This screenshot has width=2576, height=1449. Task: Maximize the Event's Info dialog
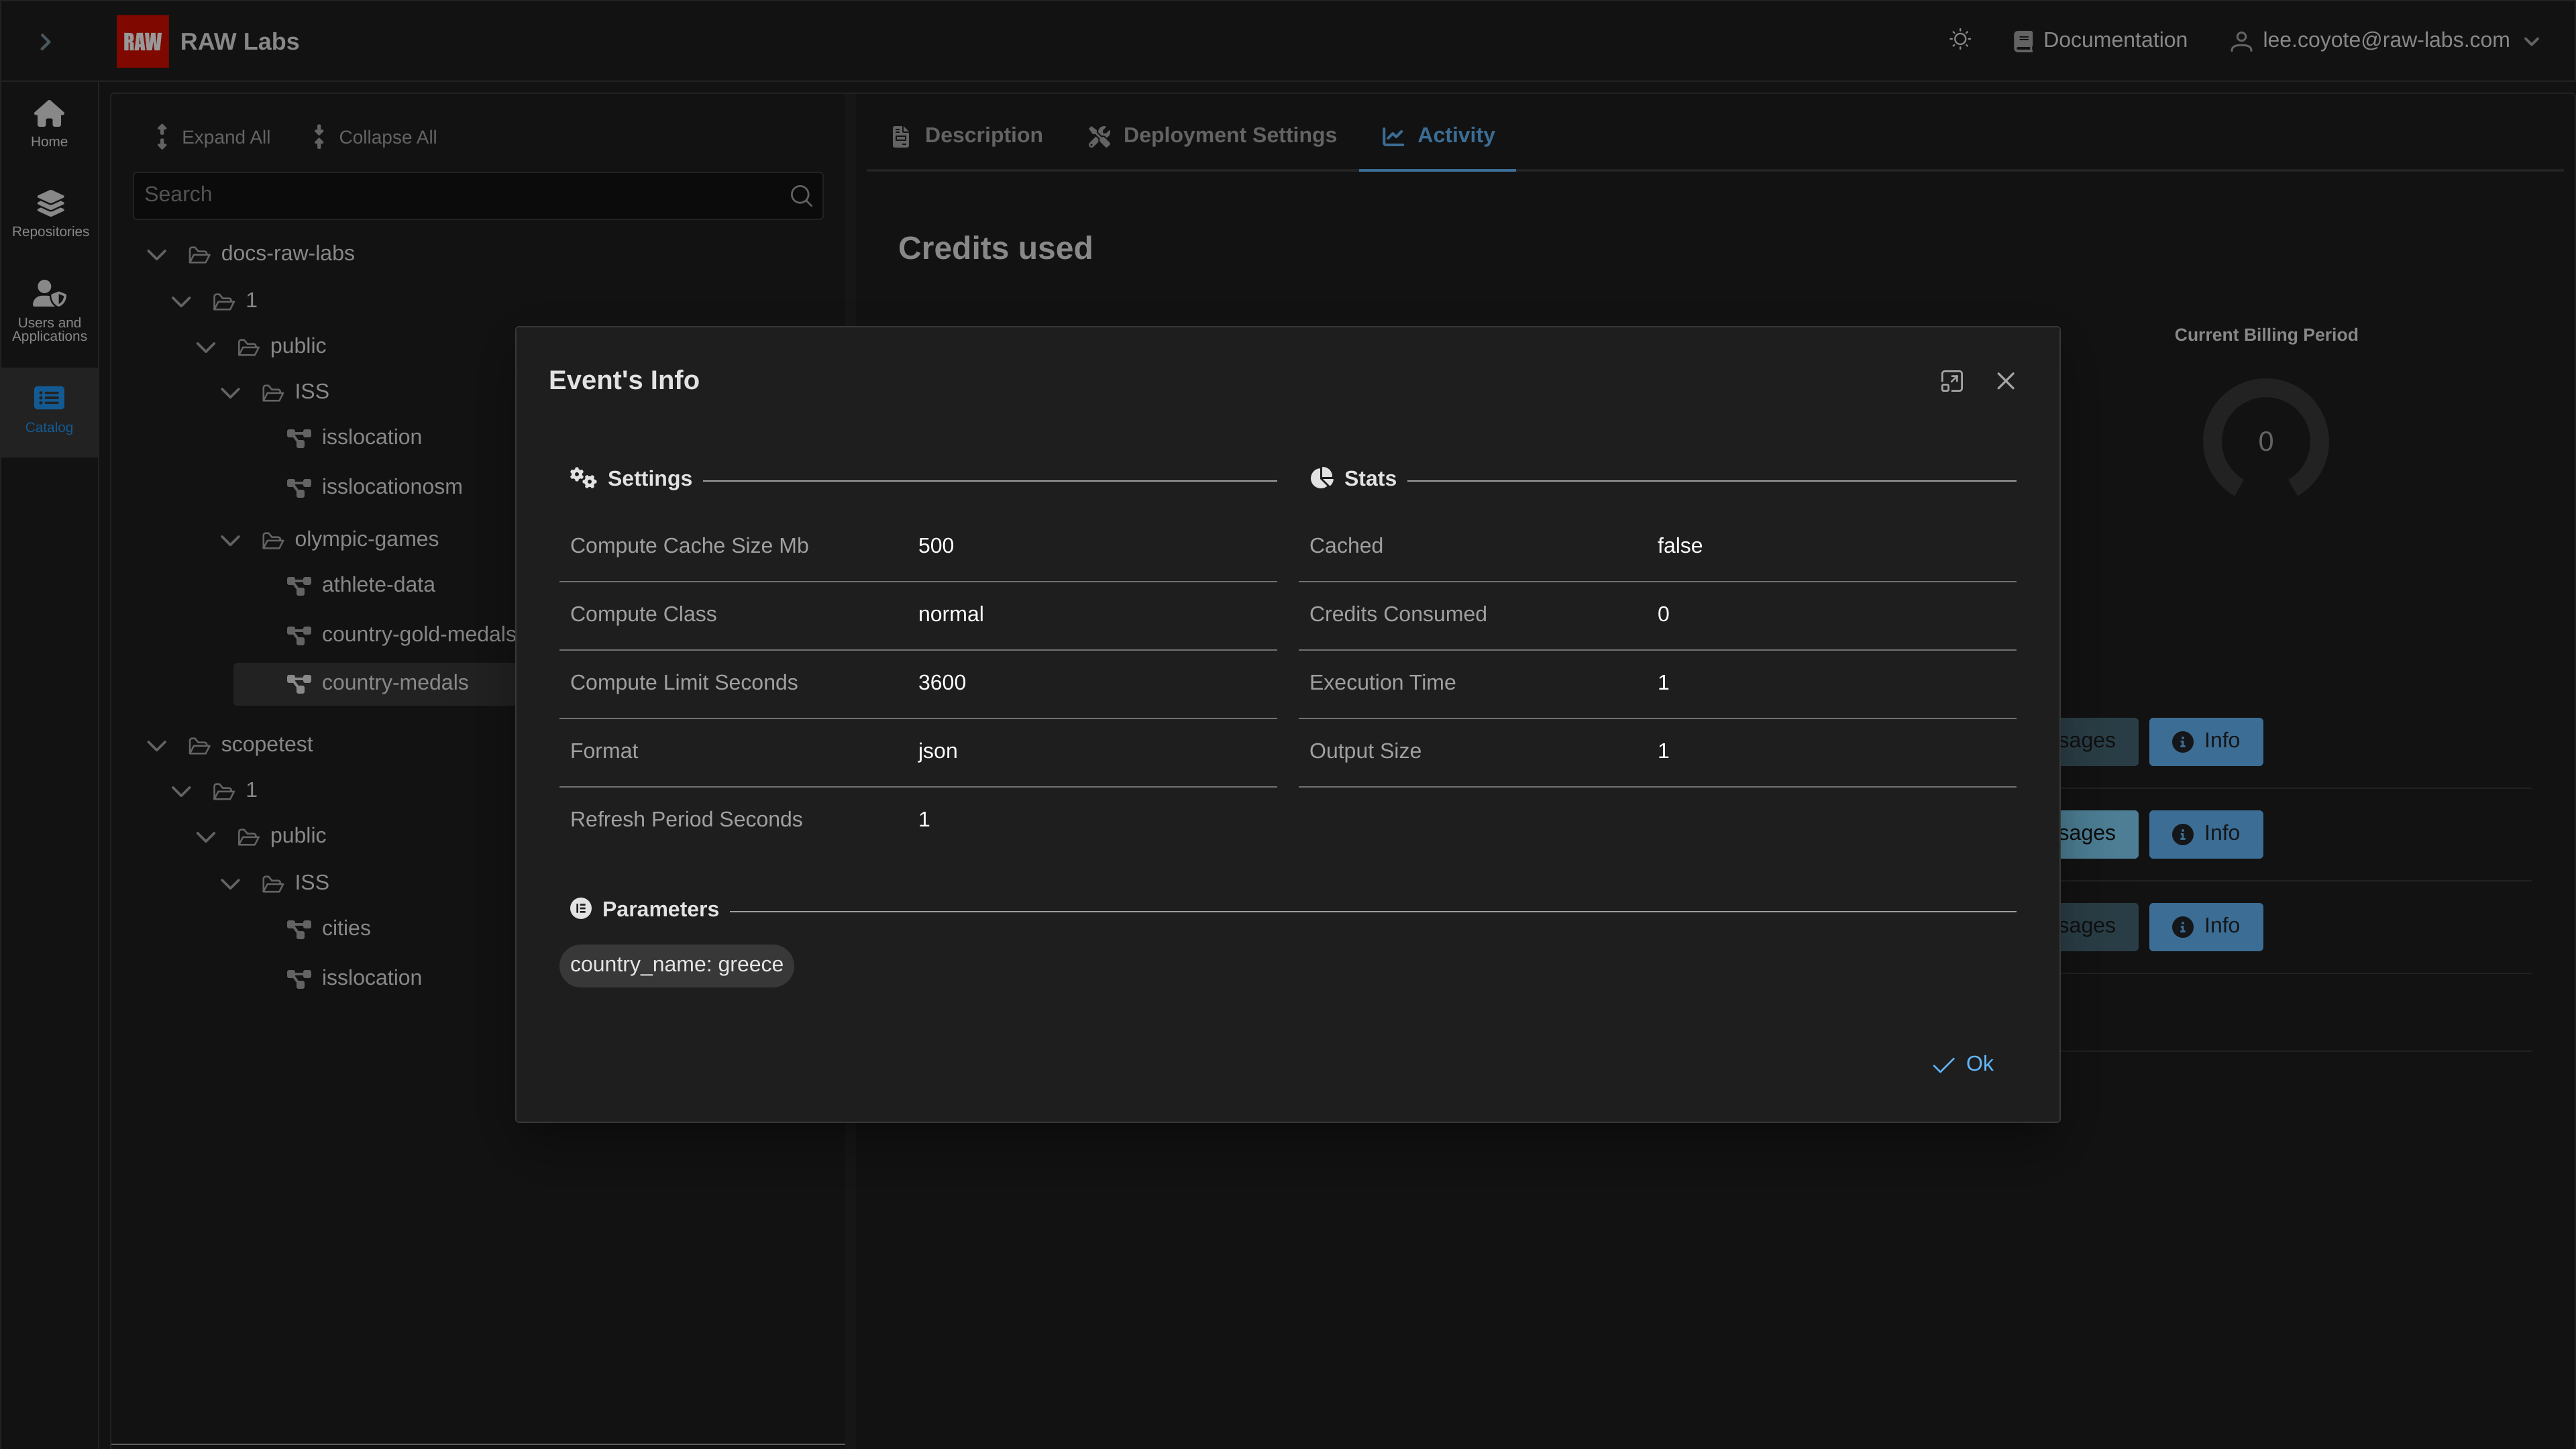pyautogui.click(x=1951, y=381)
